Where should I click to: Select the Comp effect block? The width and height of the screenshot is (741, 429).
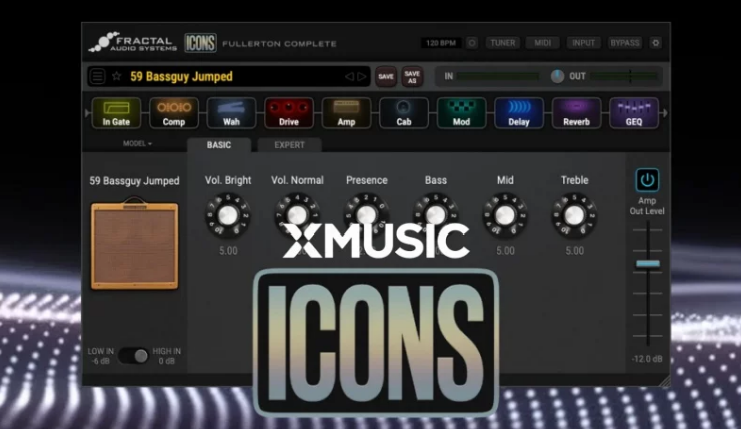[173, 113]
